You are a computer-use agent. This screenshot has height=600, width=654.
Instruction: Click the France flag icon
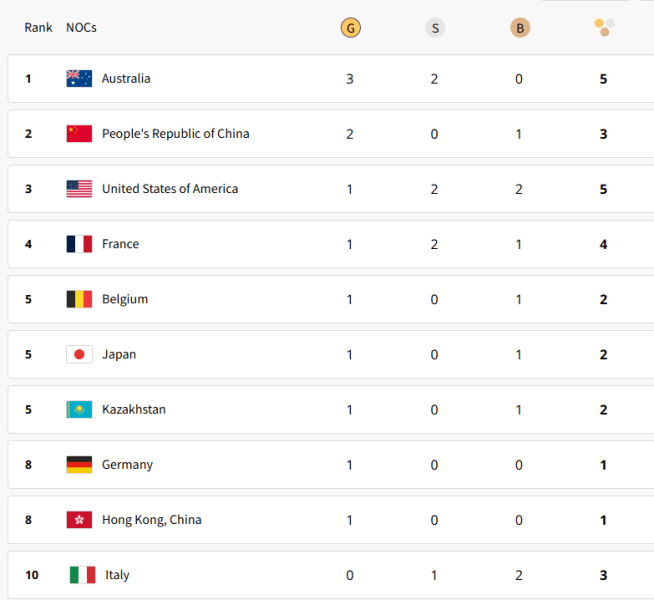(x=79, y=244)
